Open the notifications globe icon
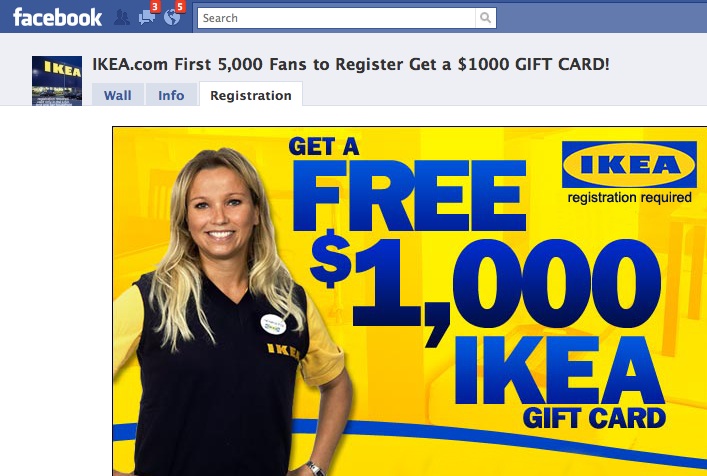 171,18
